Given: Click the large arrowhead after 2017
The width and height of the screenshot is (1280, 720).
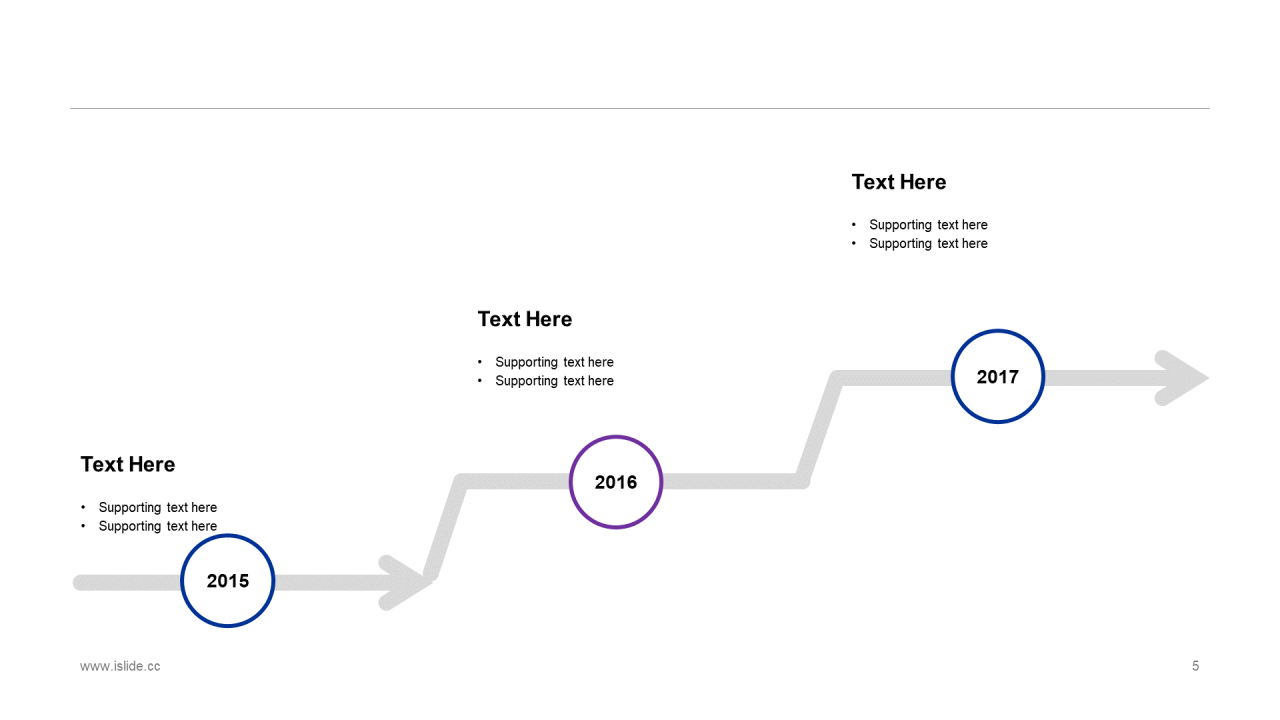Looking at the screenshot, I should pyautogui.click(x=1182, y=378).
